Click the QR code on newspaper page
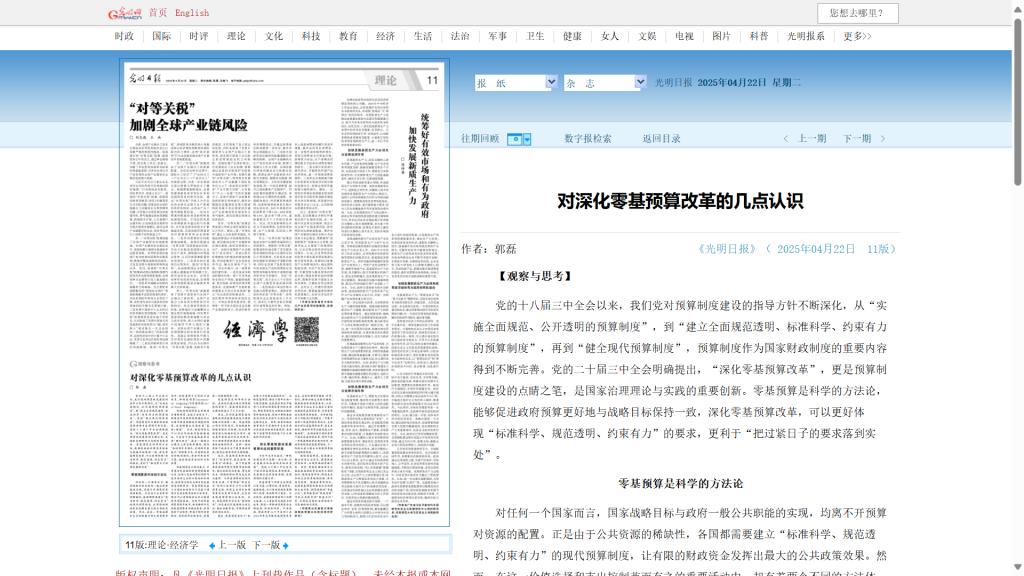This screenshot has width=1024, height=576. tap(306, 329)
